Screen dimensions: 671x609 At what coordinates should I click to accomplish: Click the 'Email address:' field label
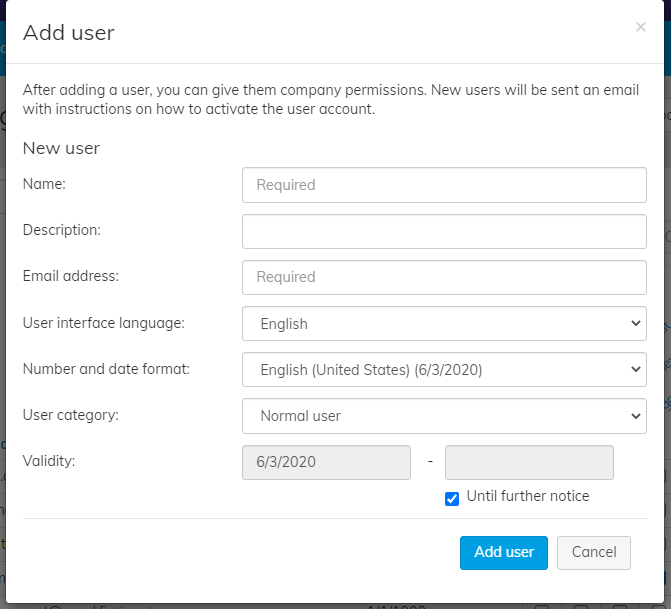(x=70, y=276)
